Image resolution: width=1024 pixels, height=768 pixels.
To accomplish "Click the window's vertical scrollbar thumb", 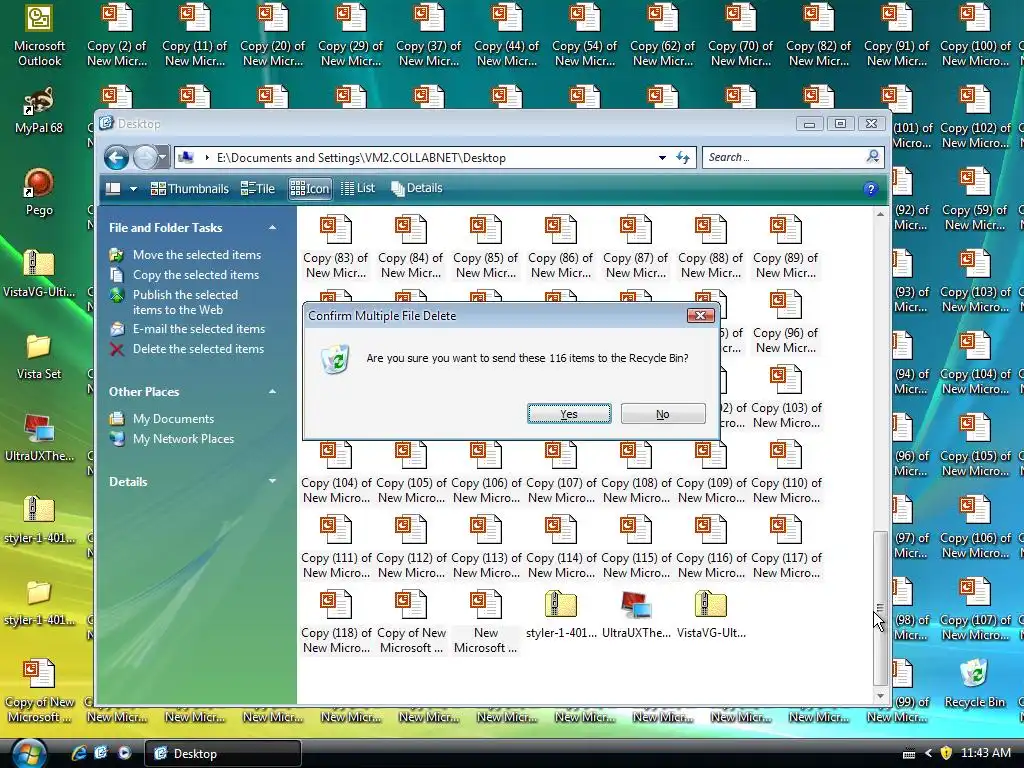I will pos(880,607).
